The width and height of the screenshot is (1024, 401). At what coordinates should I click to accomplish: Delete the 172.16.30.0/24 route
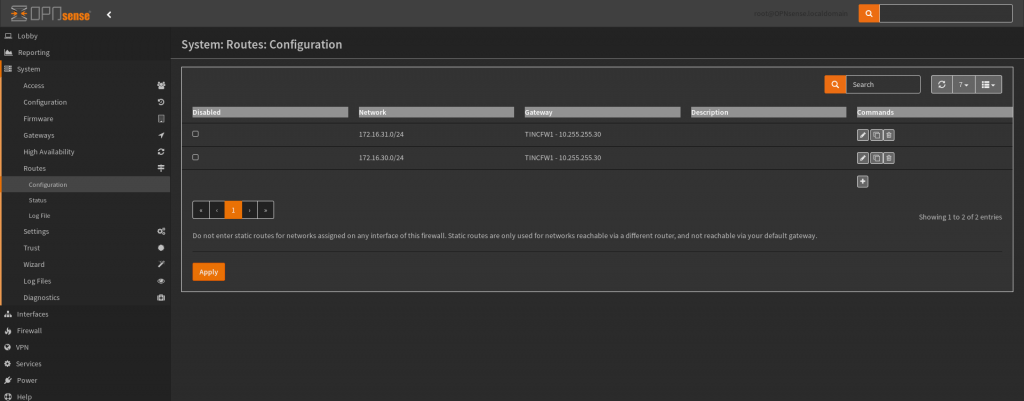[x=888, y=158]
